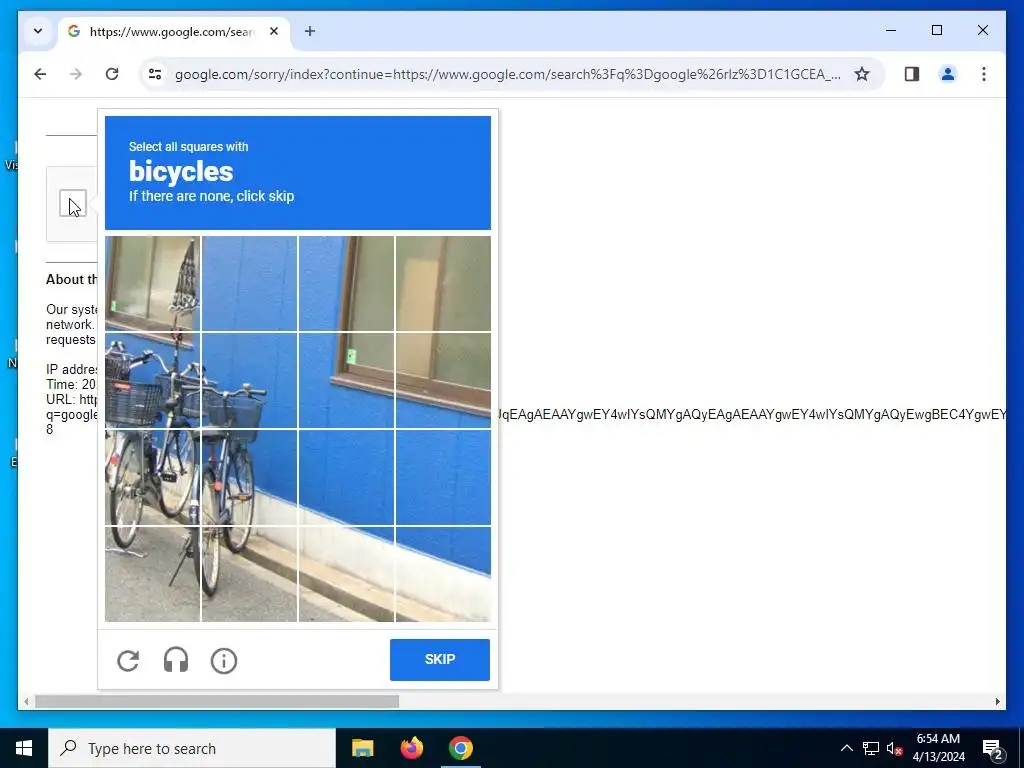This screenshot has width=1024, height=768.
Task: Open the notification center
Action: click(993, 748)
